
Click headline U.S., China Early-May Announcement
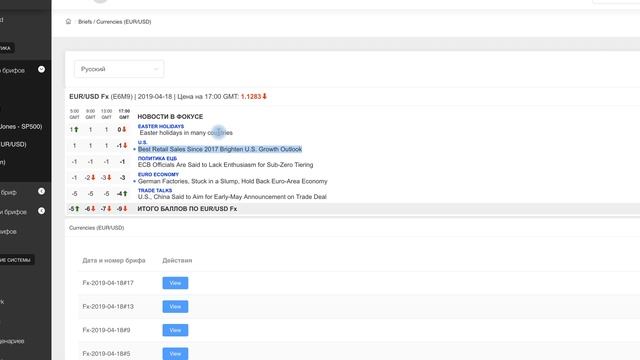point(232,197)
